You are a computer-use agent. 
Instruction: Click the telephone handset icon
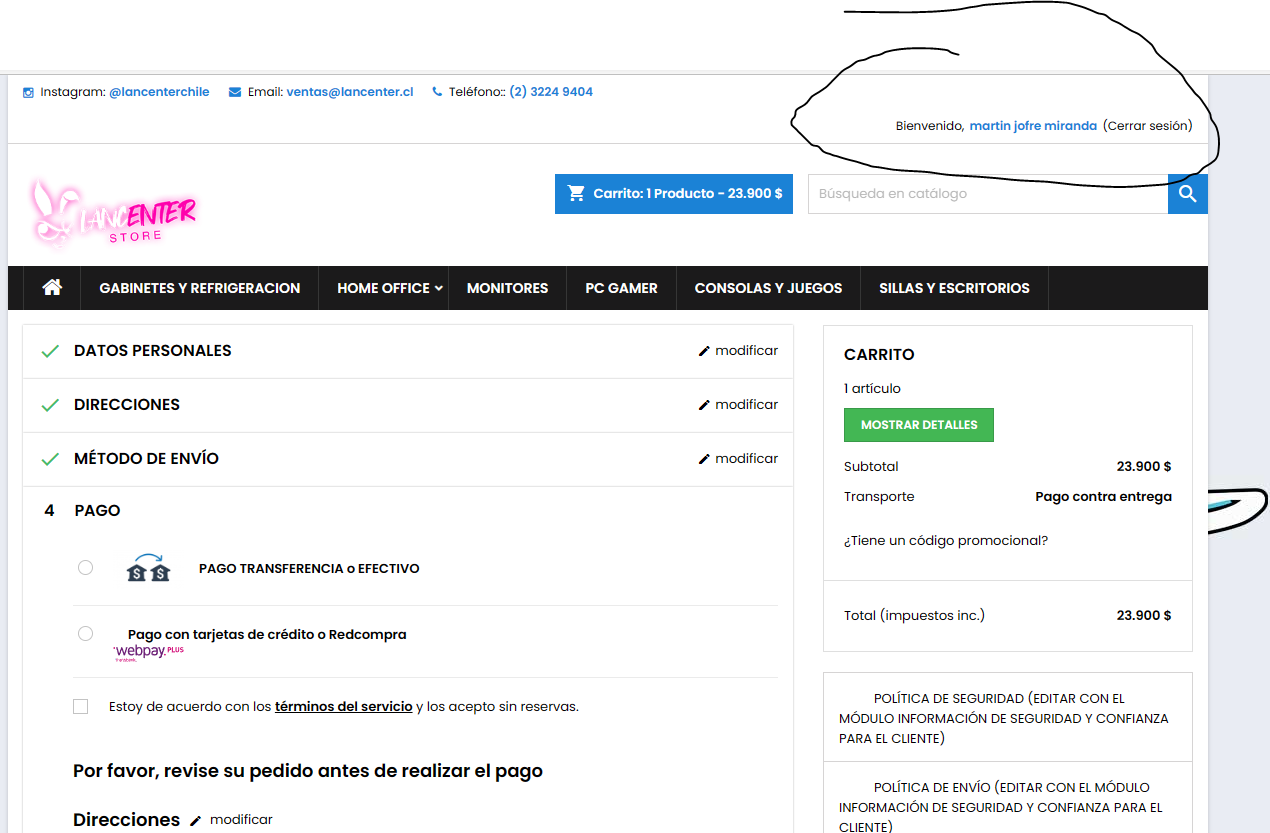tap(437, 92)
